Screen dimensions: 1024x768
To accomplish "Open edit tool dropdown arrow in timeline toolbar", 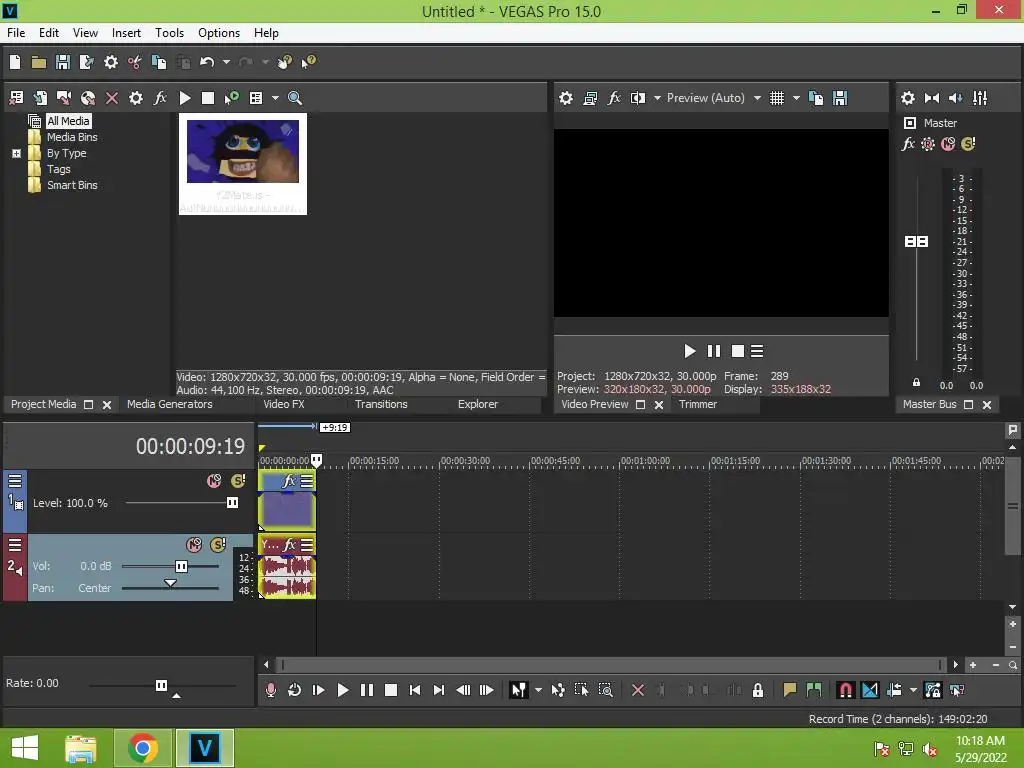I will tap(538, 690).
